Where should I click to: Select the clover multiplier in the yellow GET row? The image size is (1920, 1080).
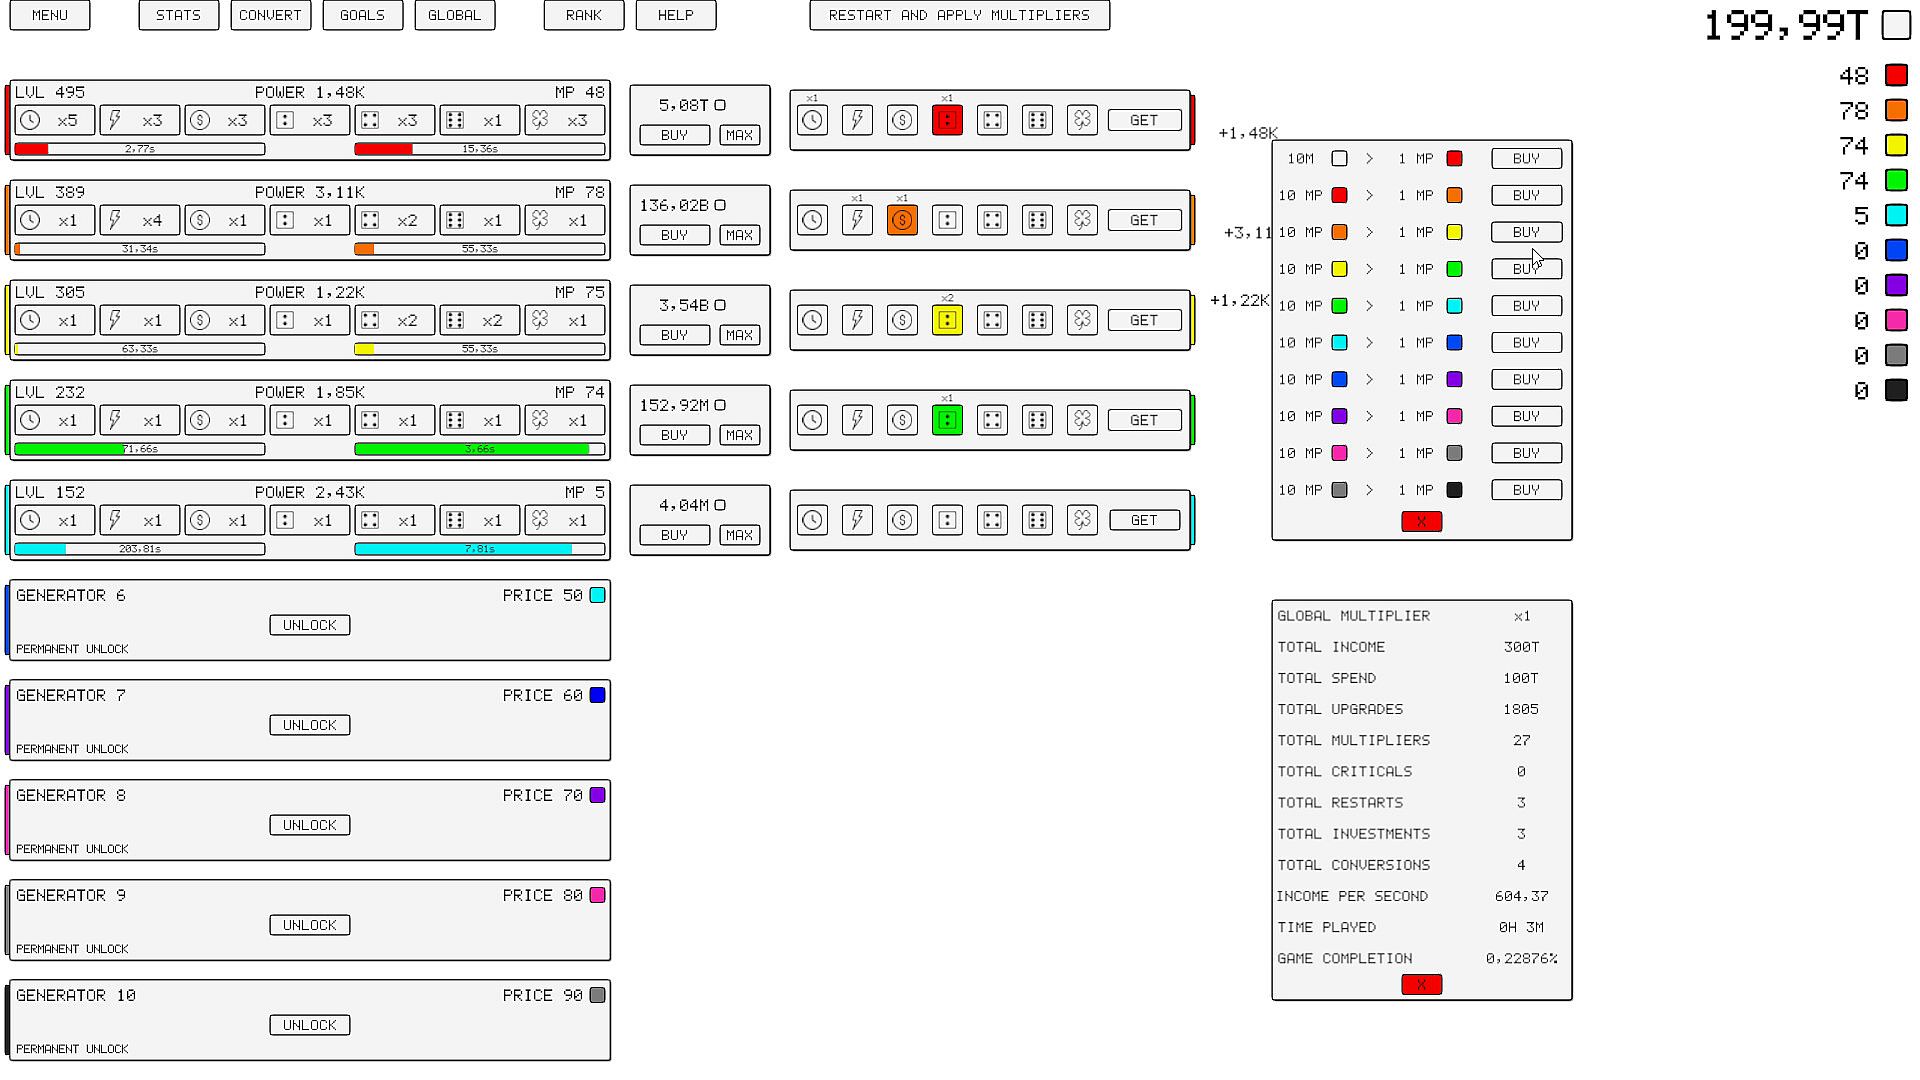(1082, 320)
